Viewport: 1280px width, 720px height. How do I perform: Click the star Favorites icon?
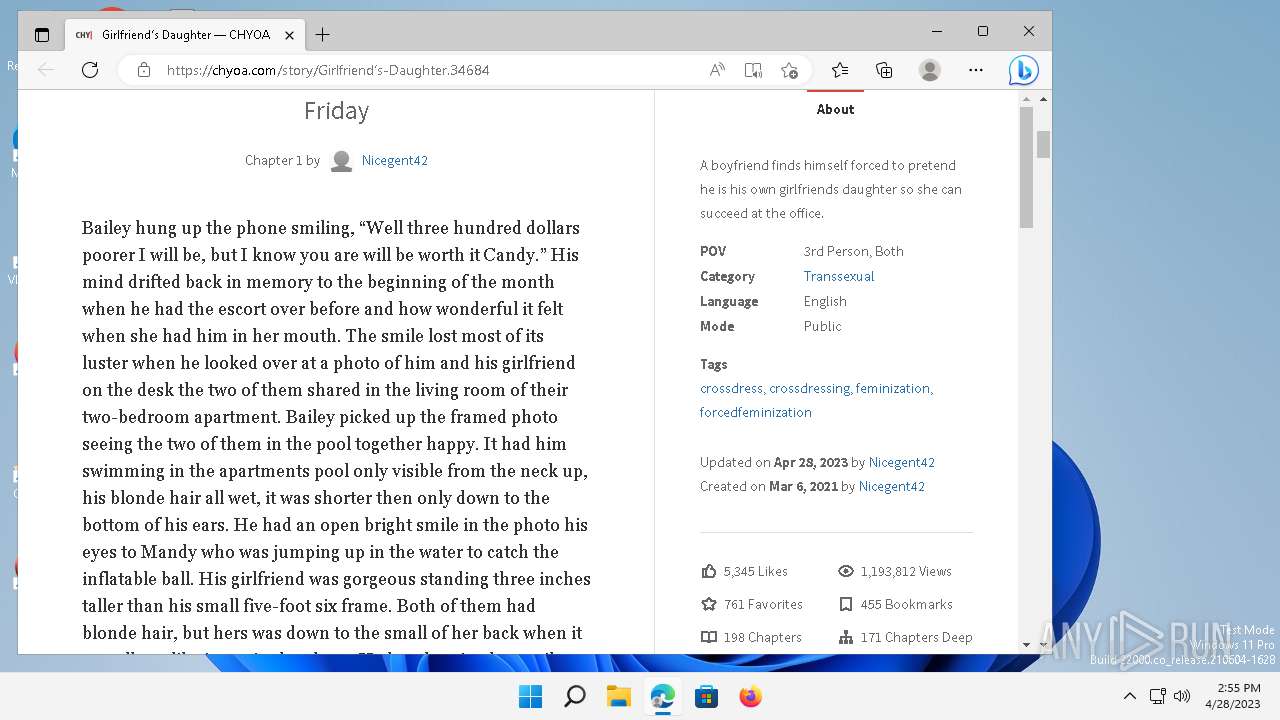click(709, 604)
